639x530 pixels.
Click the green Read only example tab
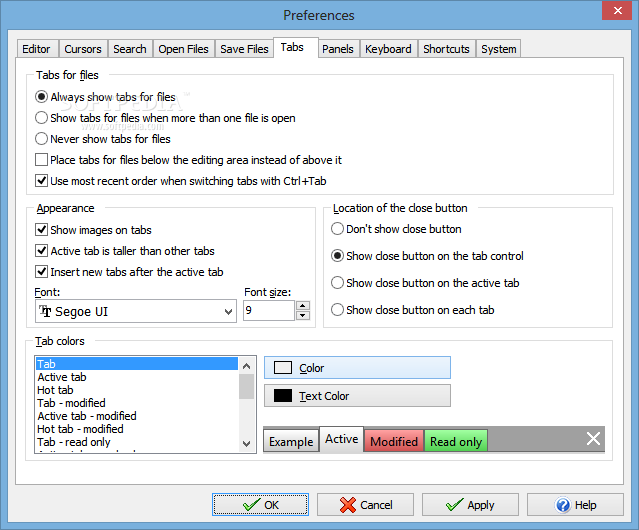coord(456,441)
